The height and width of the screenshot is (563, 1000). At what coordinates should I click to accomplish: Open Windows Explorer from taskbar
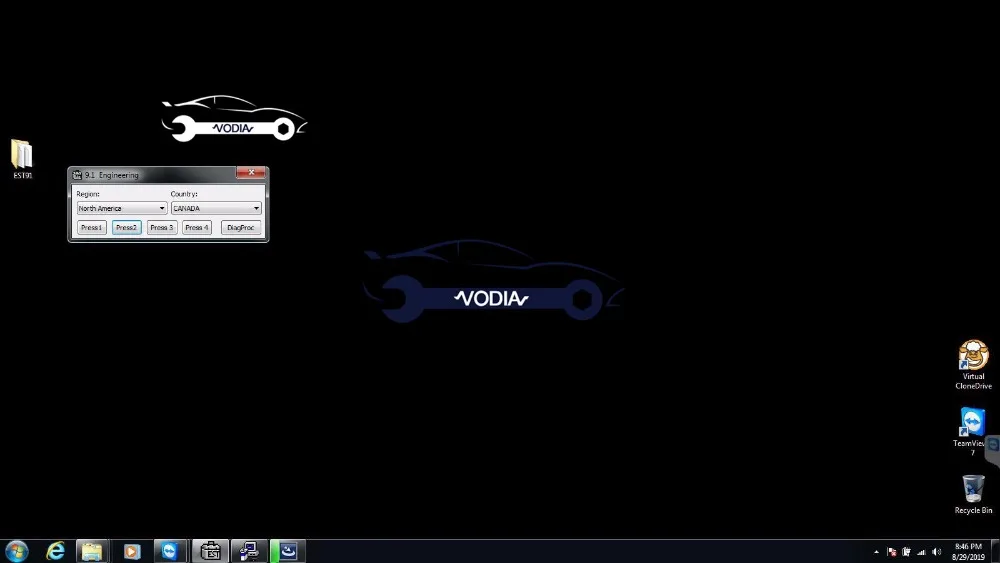(x=92, y=551)
